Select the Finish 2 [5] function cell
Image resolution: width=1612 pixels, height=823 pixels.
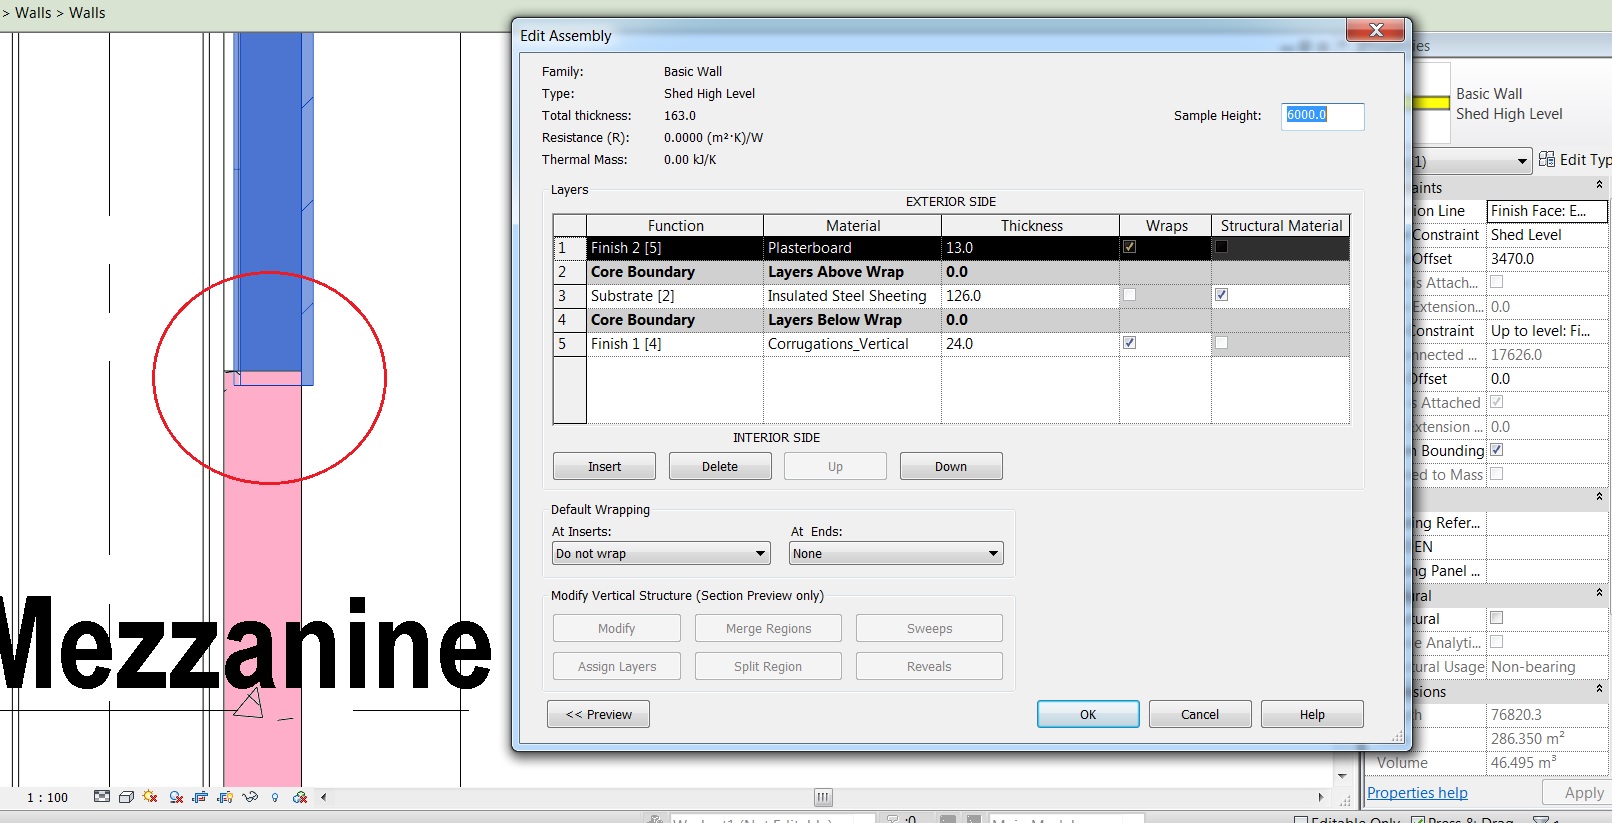(x=675, y=248)
